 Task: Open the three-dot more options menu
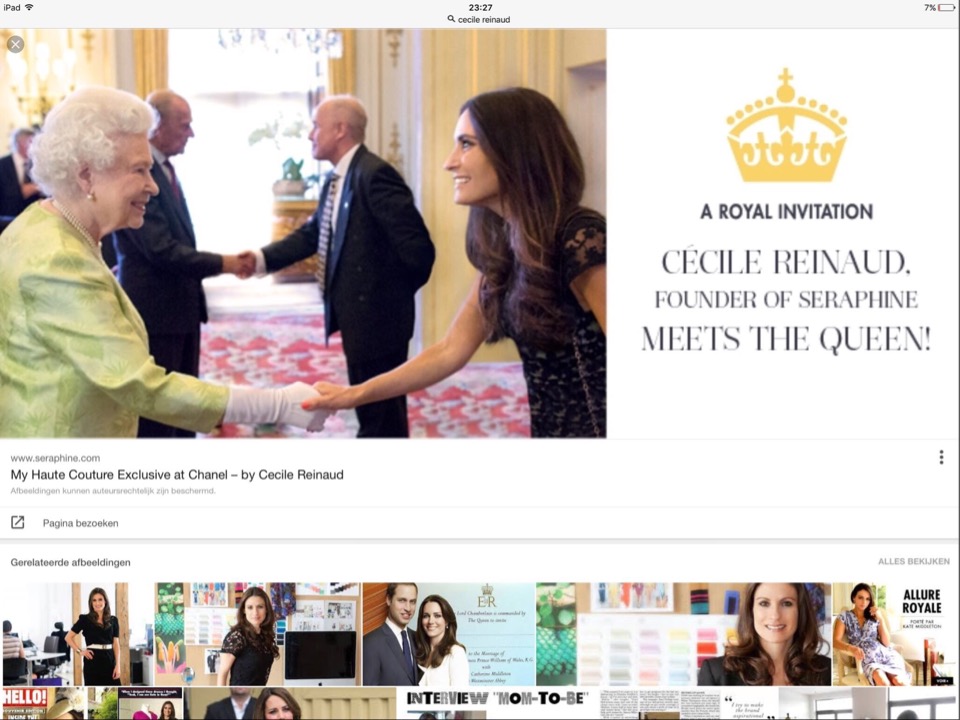pyautogui.click(x=941, y=457)
